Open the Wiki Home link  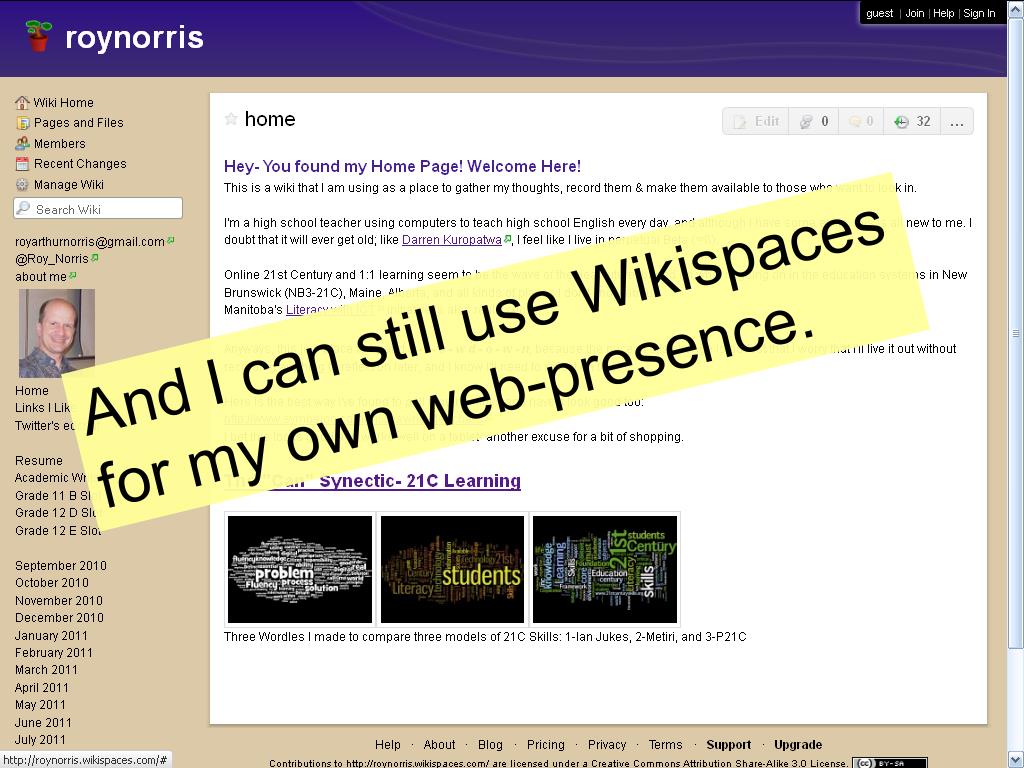click(63, 103)
